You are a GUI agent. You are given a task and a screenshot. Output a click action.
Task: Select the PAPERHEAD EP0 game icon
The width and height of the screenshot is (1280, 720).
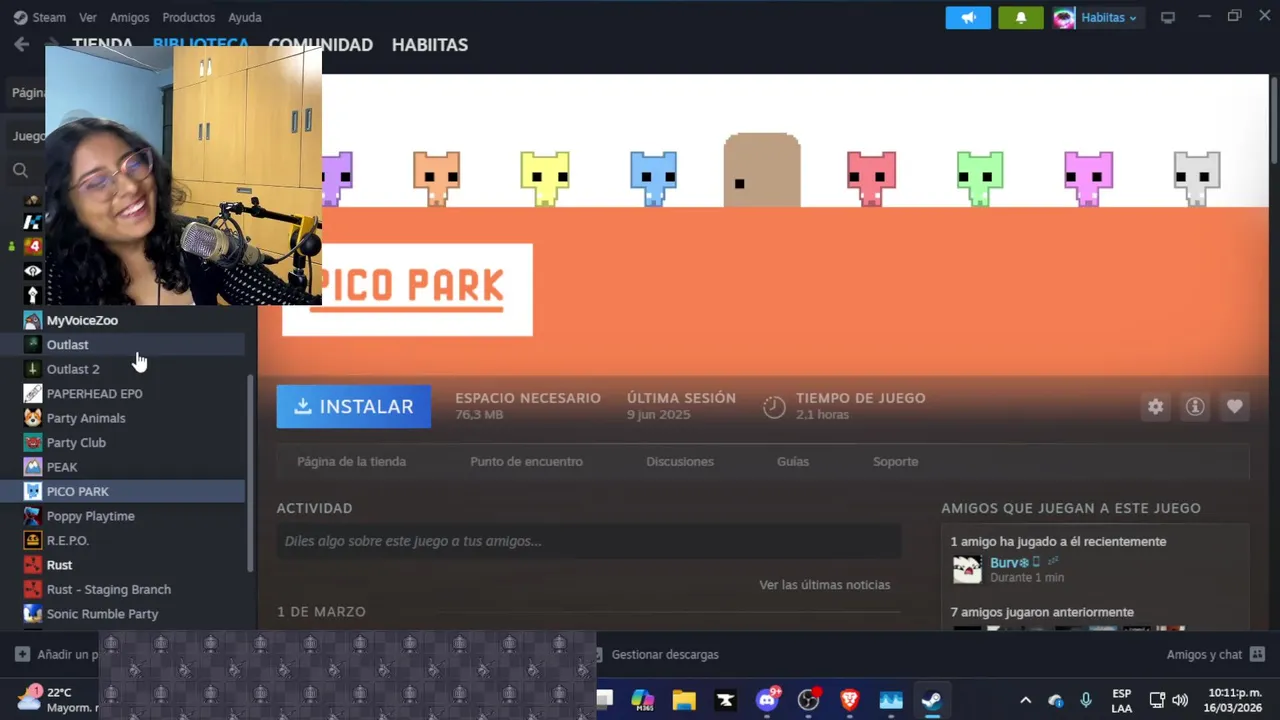click(33, 393)
